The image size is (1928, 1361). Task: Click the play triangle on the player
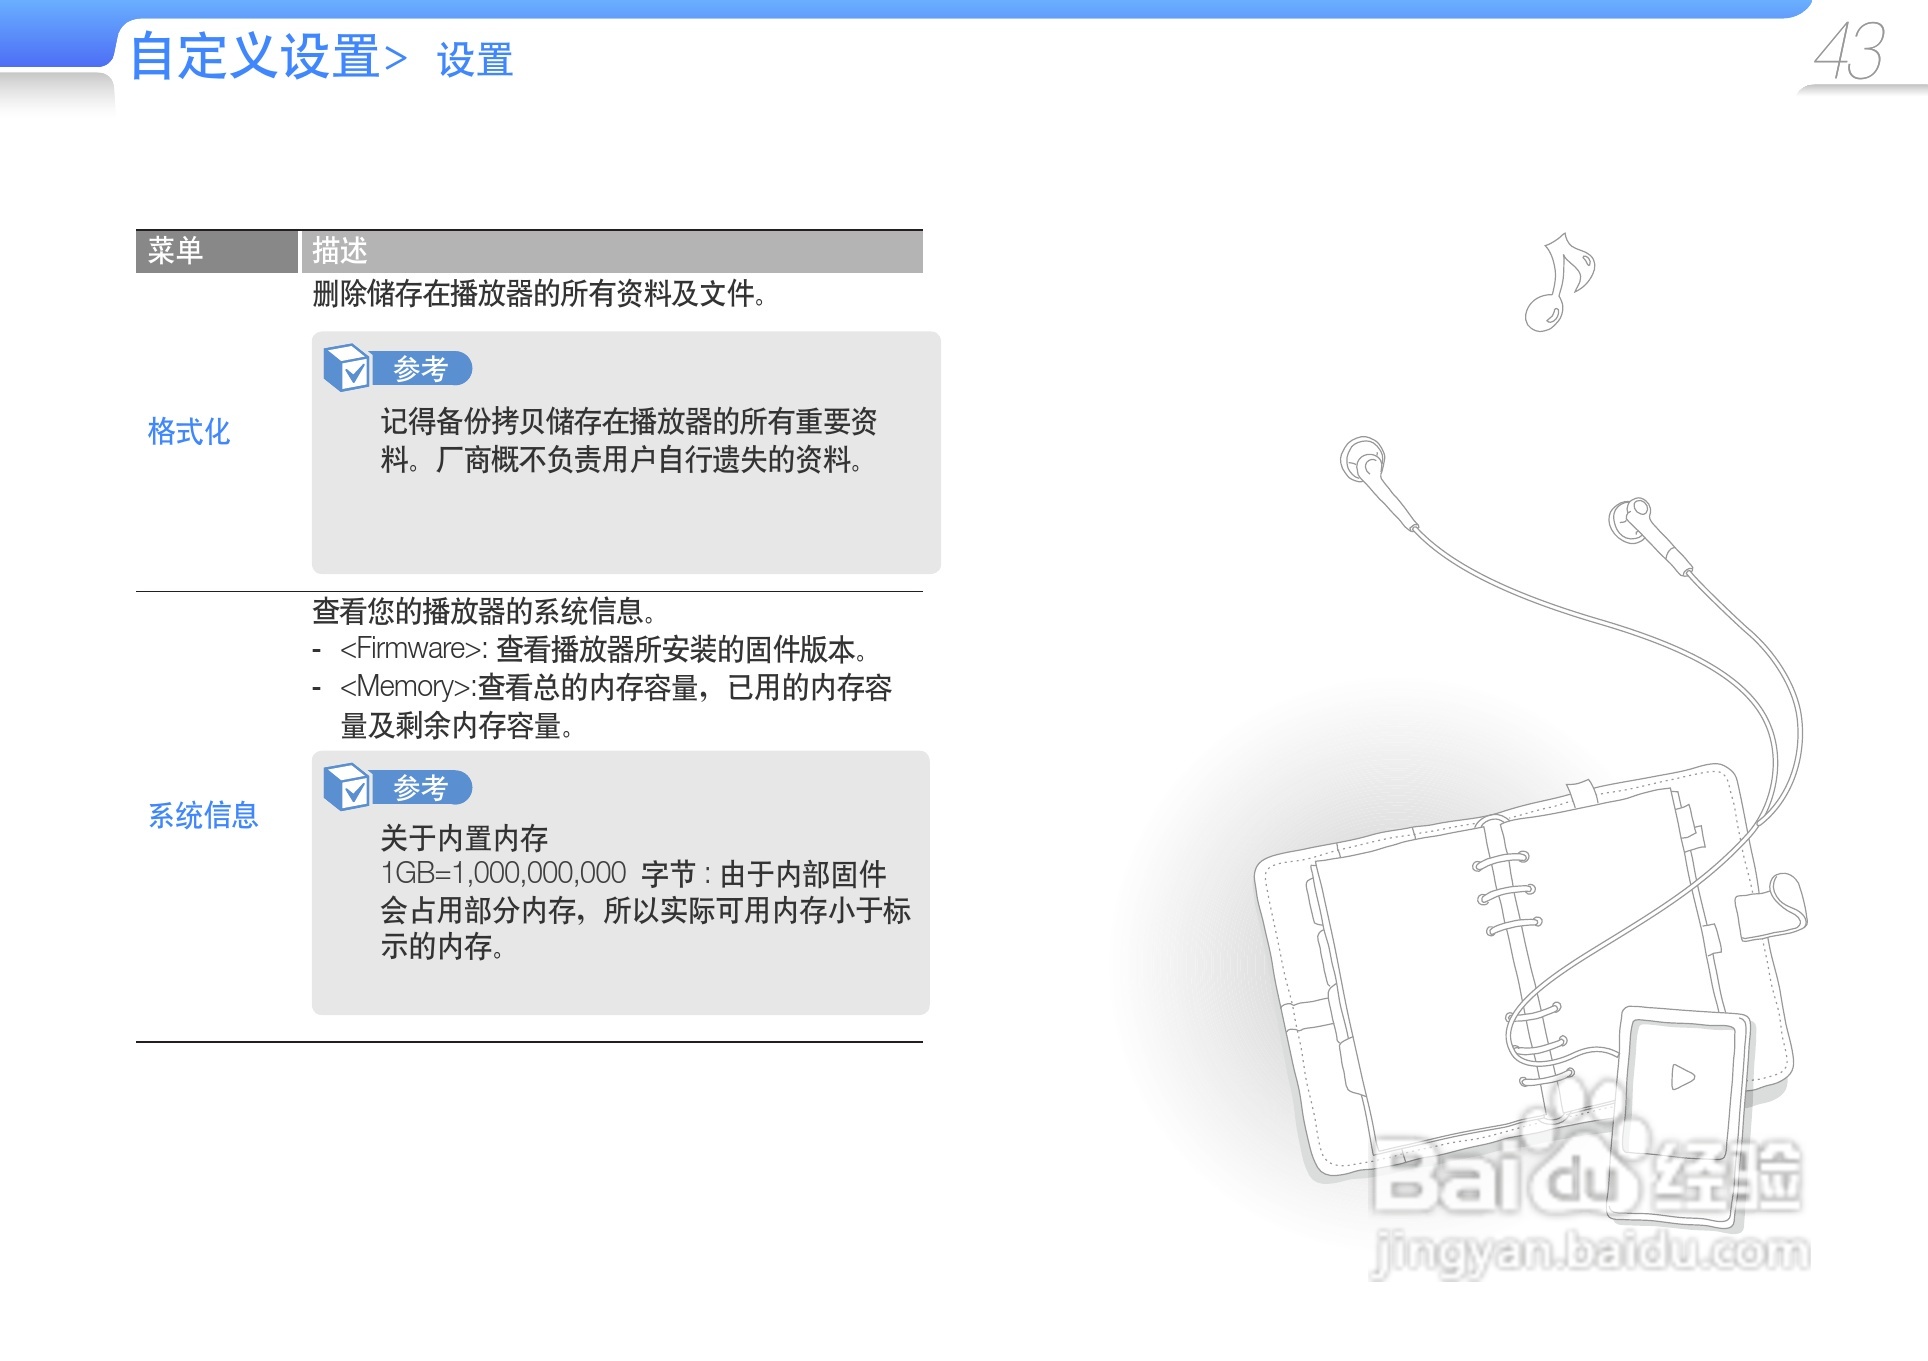[1683, 1077]
